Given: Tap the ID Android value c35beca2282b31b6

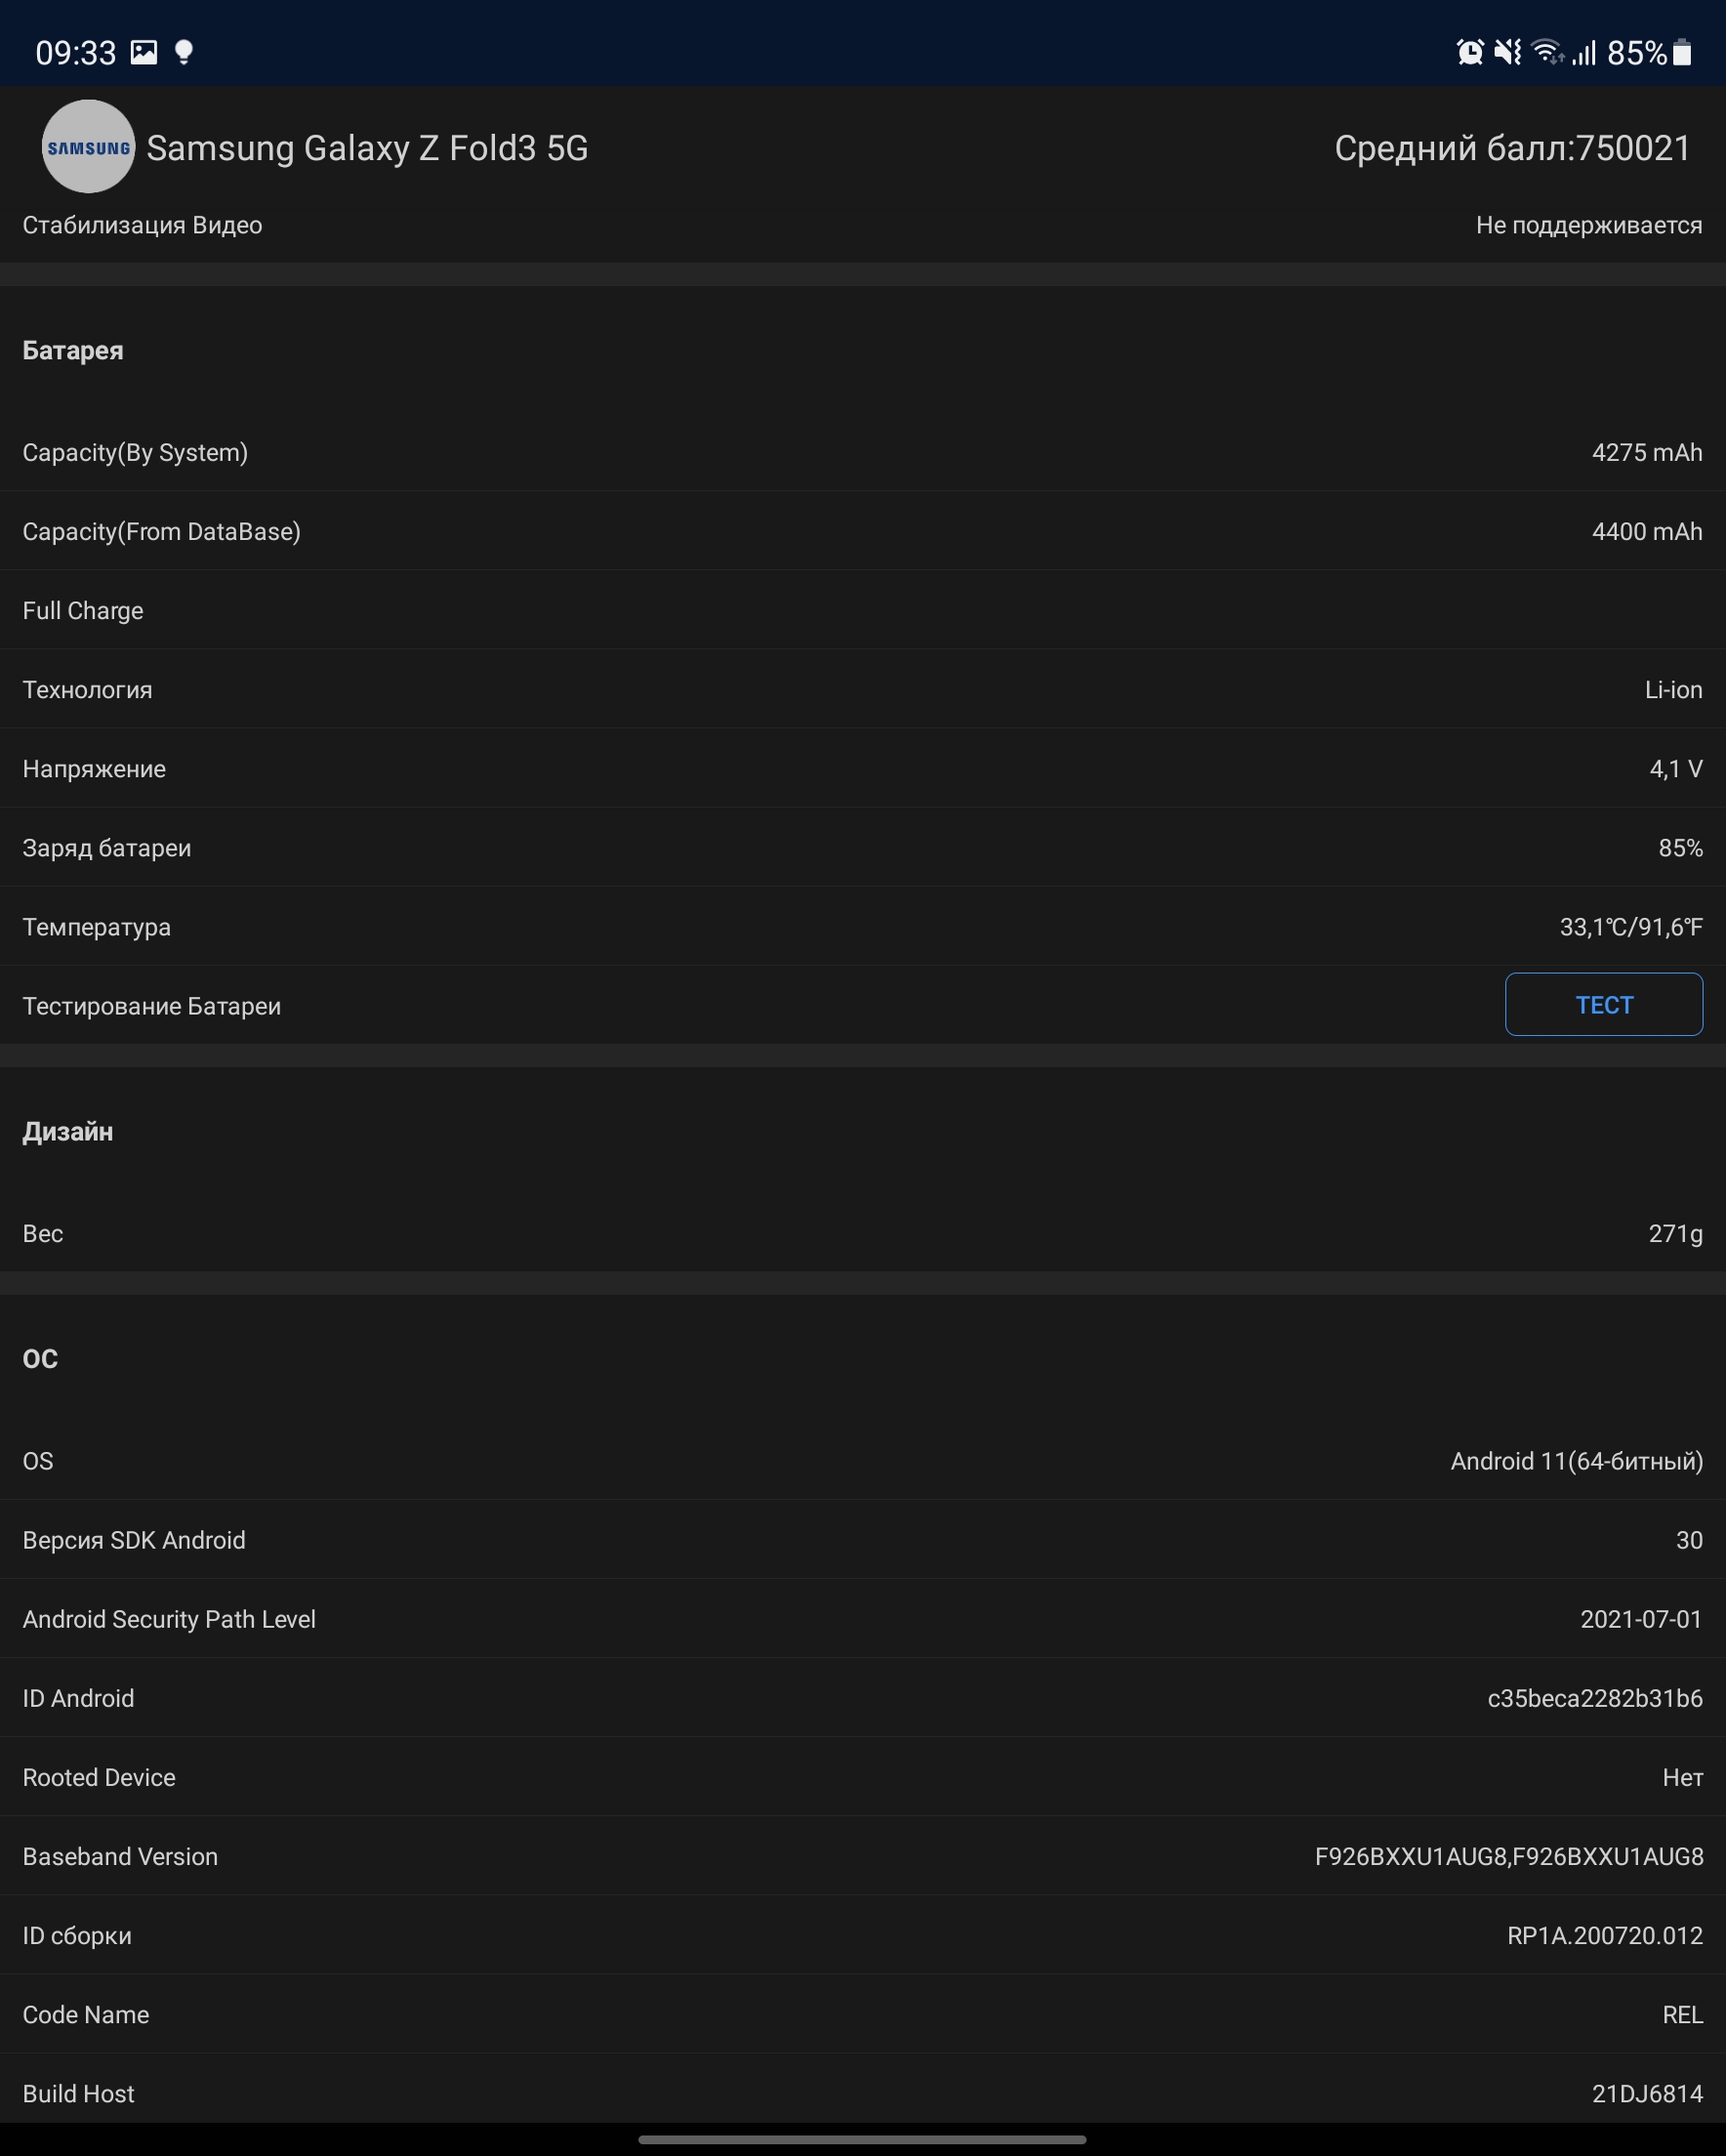Looking at the screenshot, I should coord(1594,1698).
